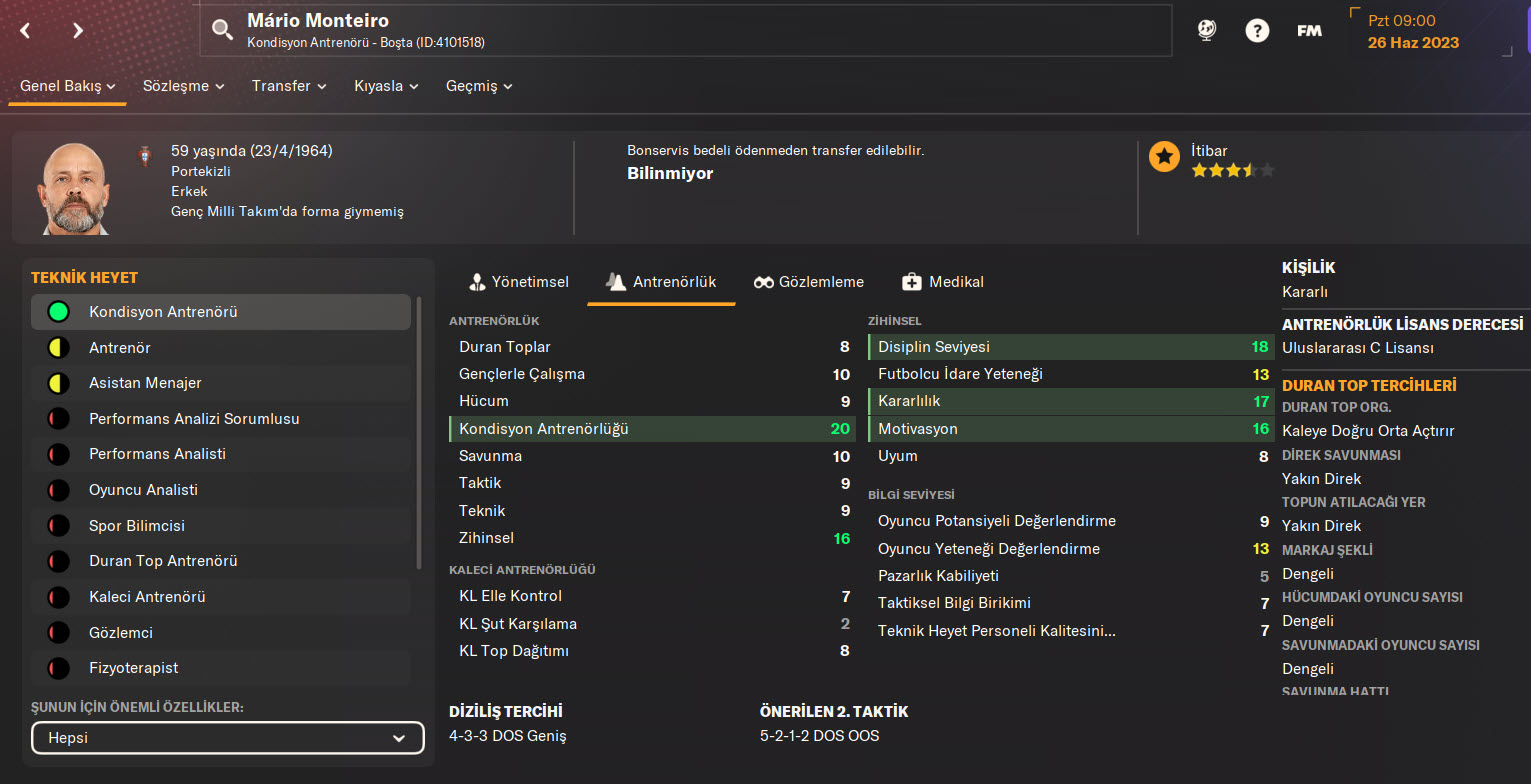Click the forward navigation arrow

[78, 31]
